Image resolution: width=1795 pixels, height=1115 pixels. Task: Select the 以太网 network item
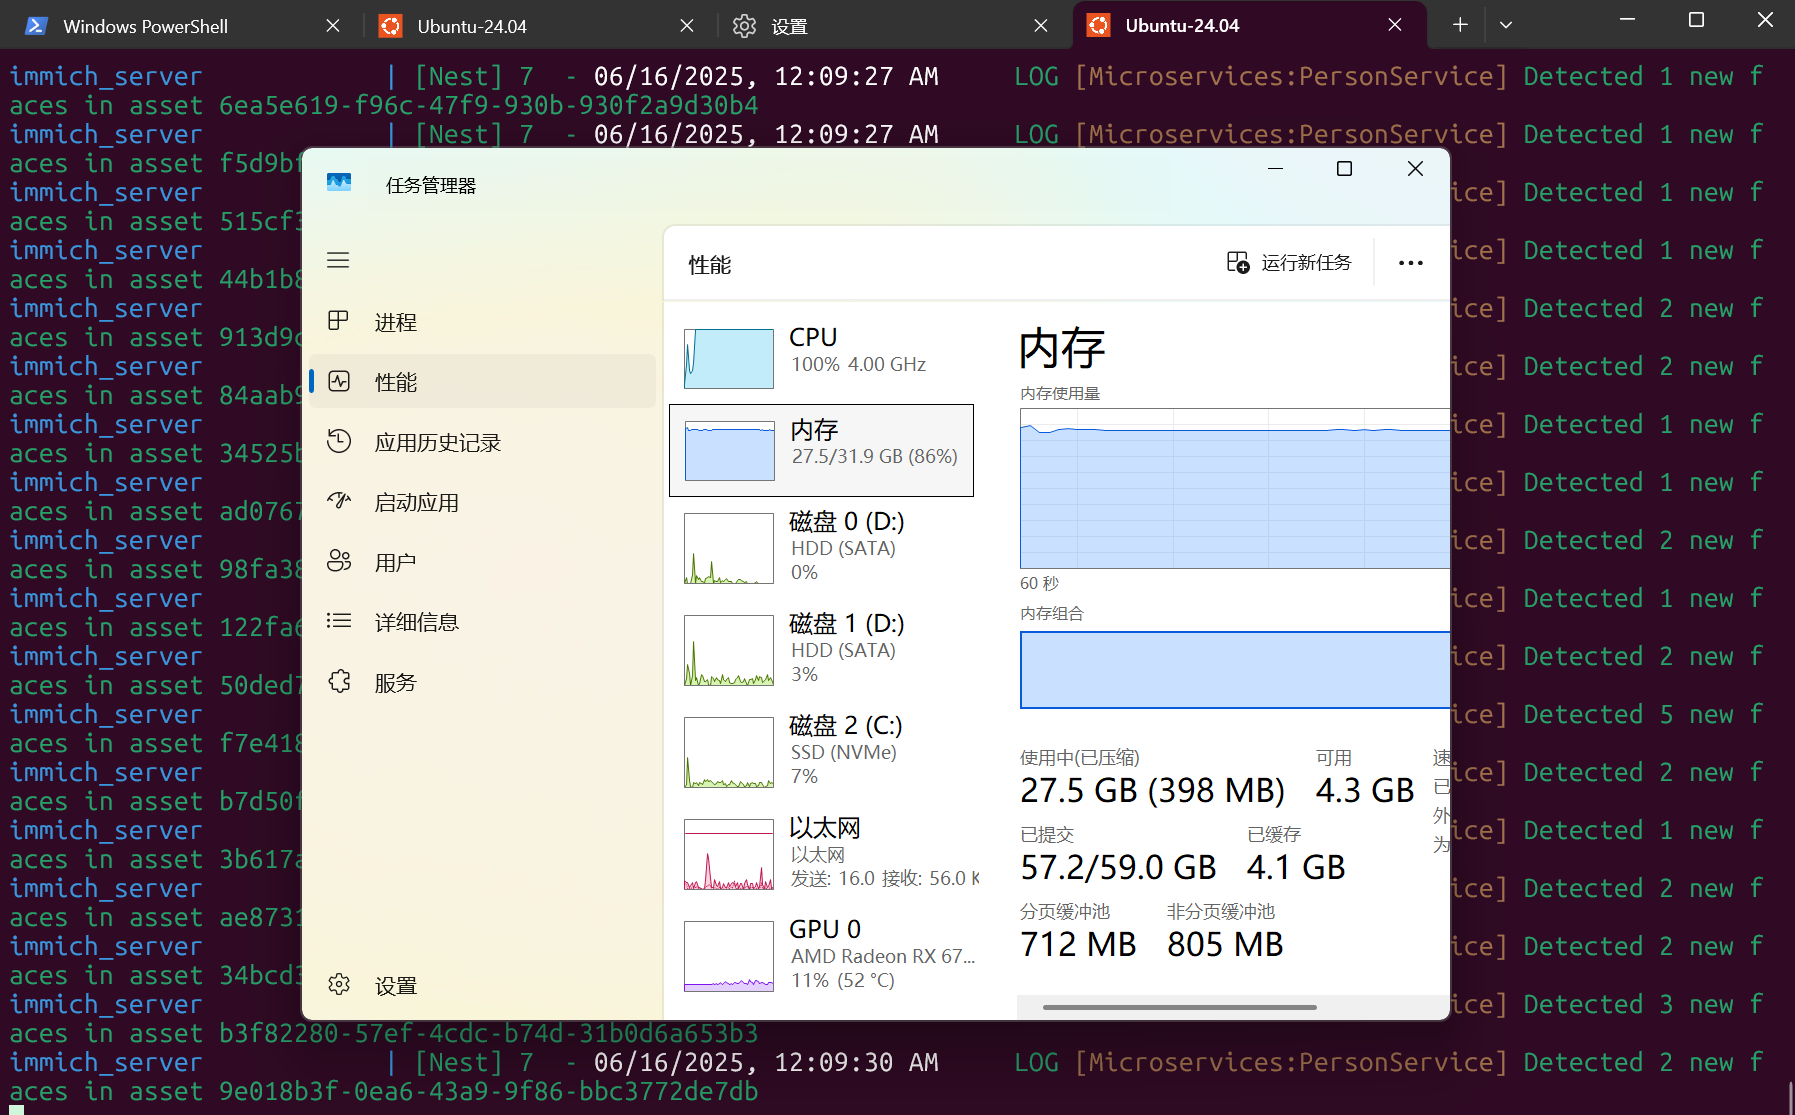click(x=821, y=853)
